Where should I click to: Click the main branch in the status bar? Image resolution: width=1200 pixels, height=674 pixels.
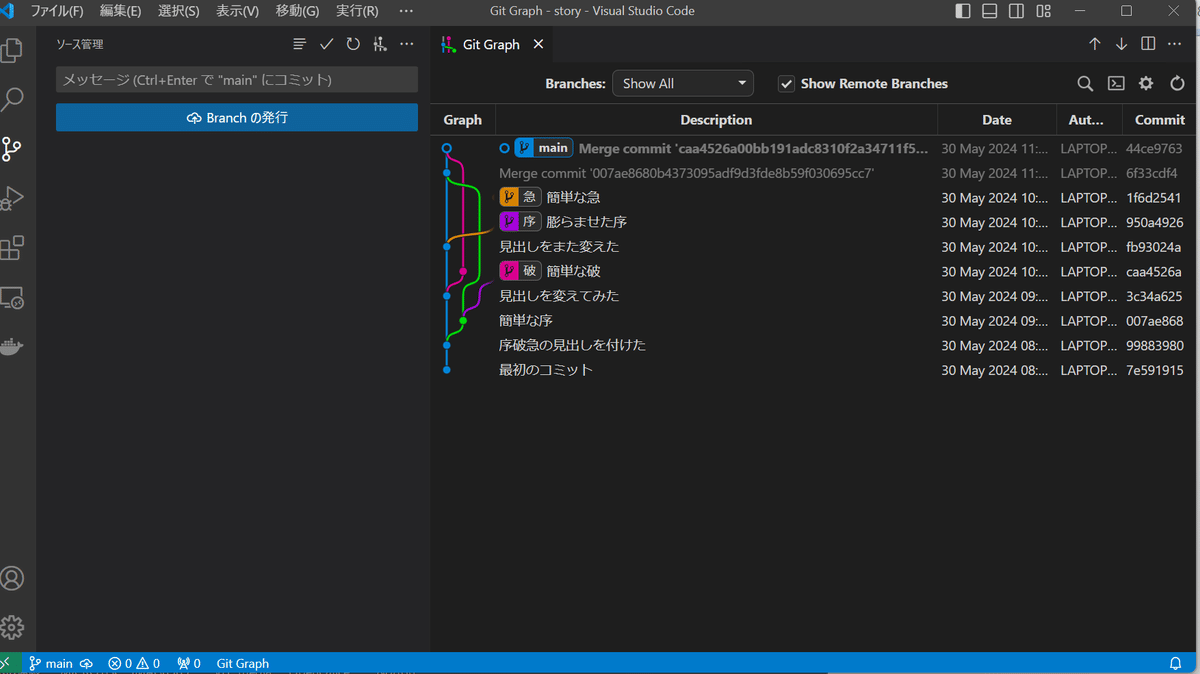[x=51, y=663]
